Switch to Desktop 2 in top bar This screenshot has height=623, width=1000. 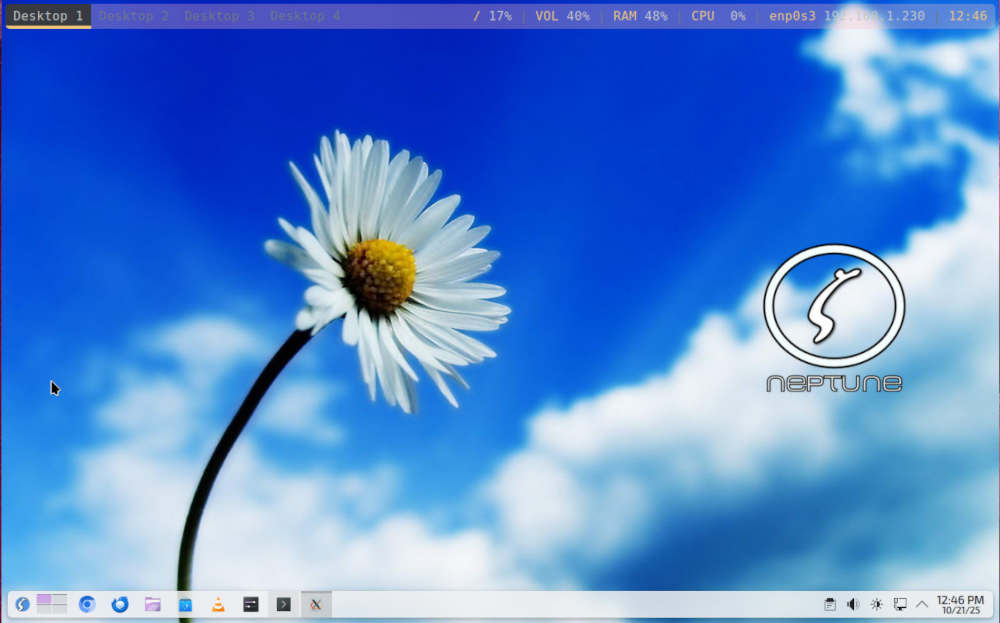click(x=134, y=16)
